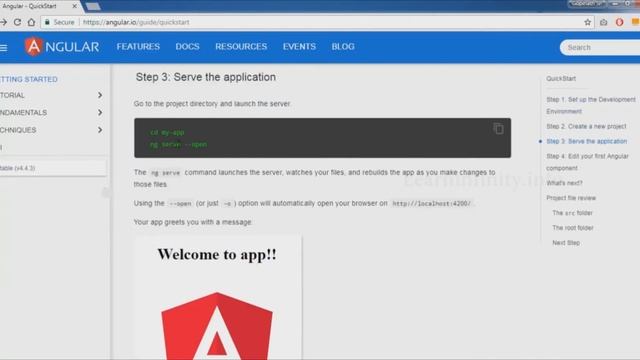Jump to The src folder section
This screenshot has width=640, height=360.
572,213
